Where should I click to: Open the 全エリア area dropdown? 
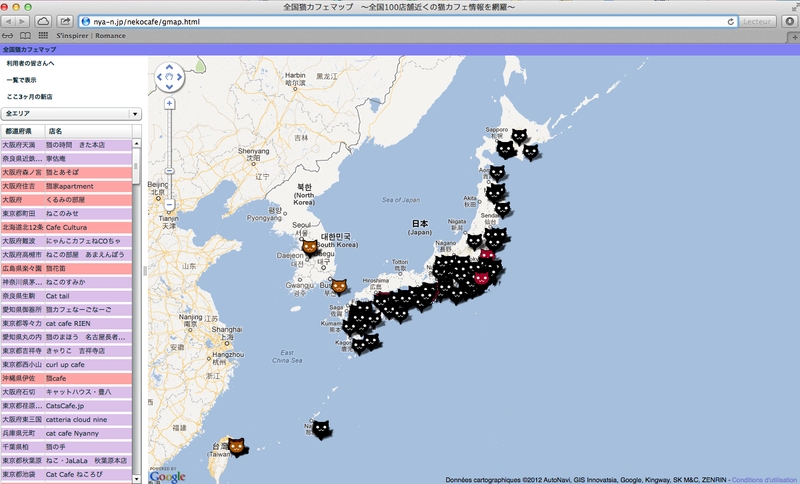coord(71,114)
